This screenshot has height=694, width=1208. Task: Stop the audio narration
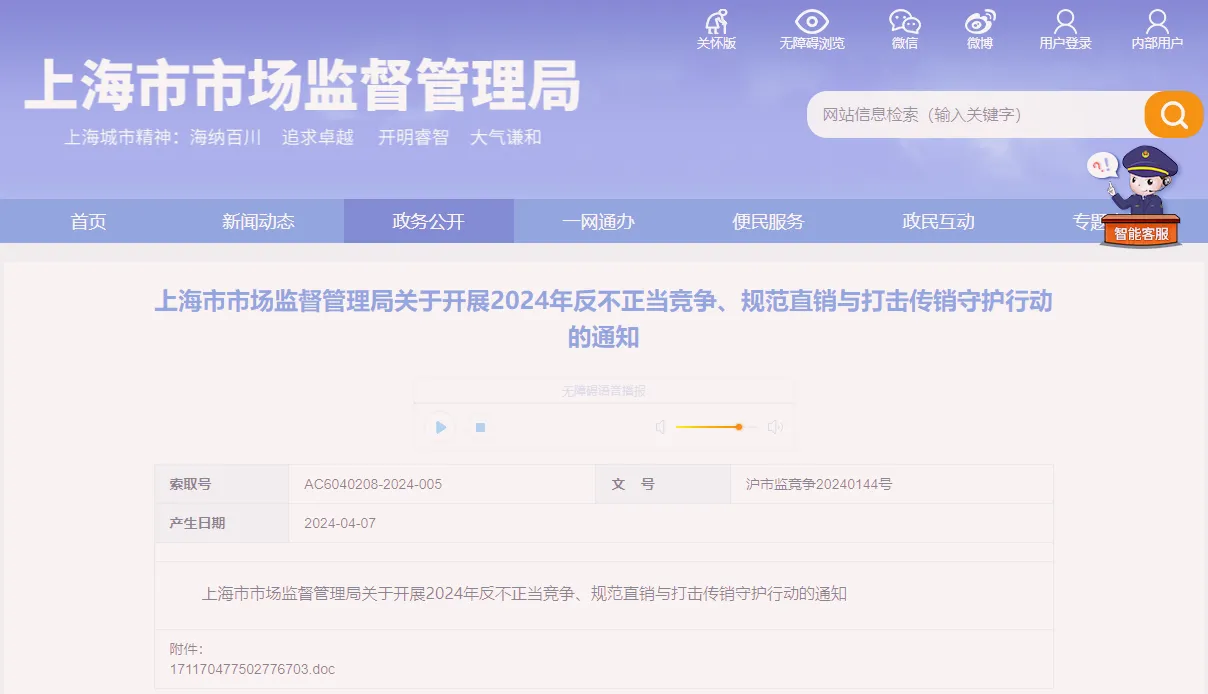click(x=480, y=427)
